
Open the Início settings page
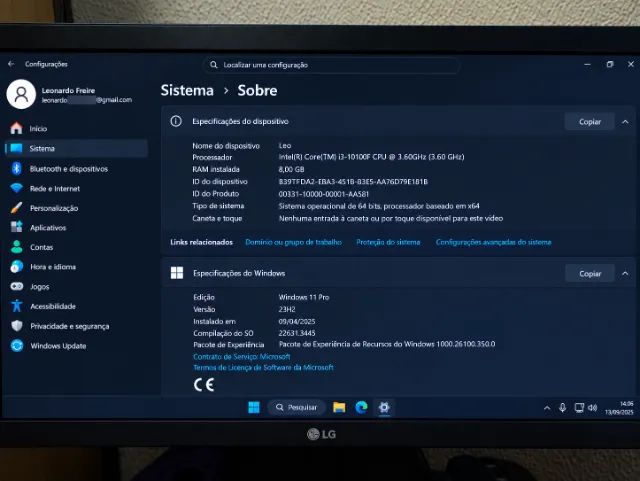coord(77,128)
